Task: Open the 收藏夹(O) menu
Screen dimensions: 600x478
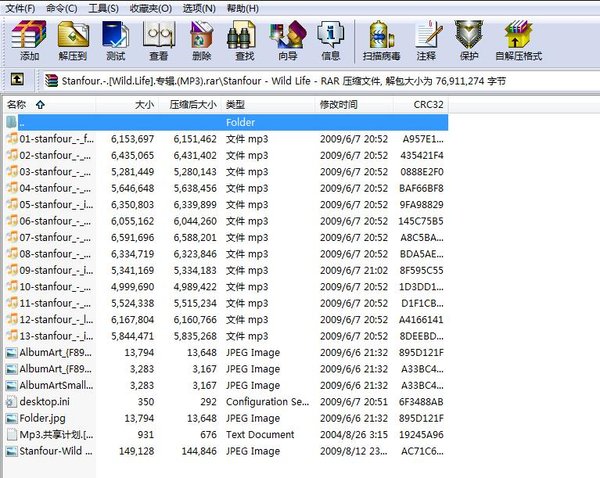Action: coord(150,8)
